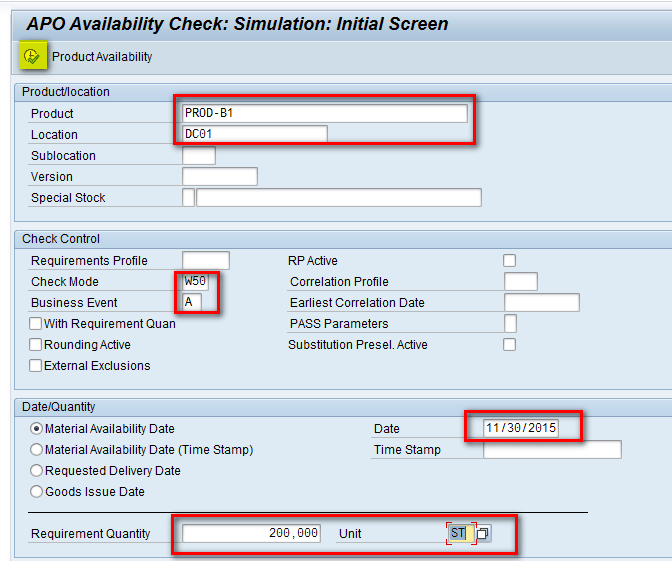Enable the Rounding Active checkbox
The image size is (672, 561).
pos(36,344)
